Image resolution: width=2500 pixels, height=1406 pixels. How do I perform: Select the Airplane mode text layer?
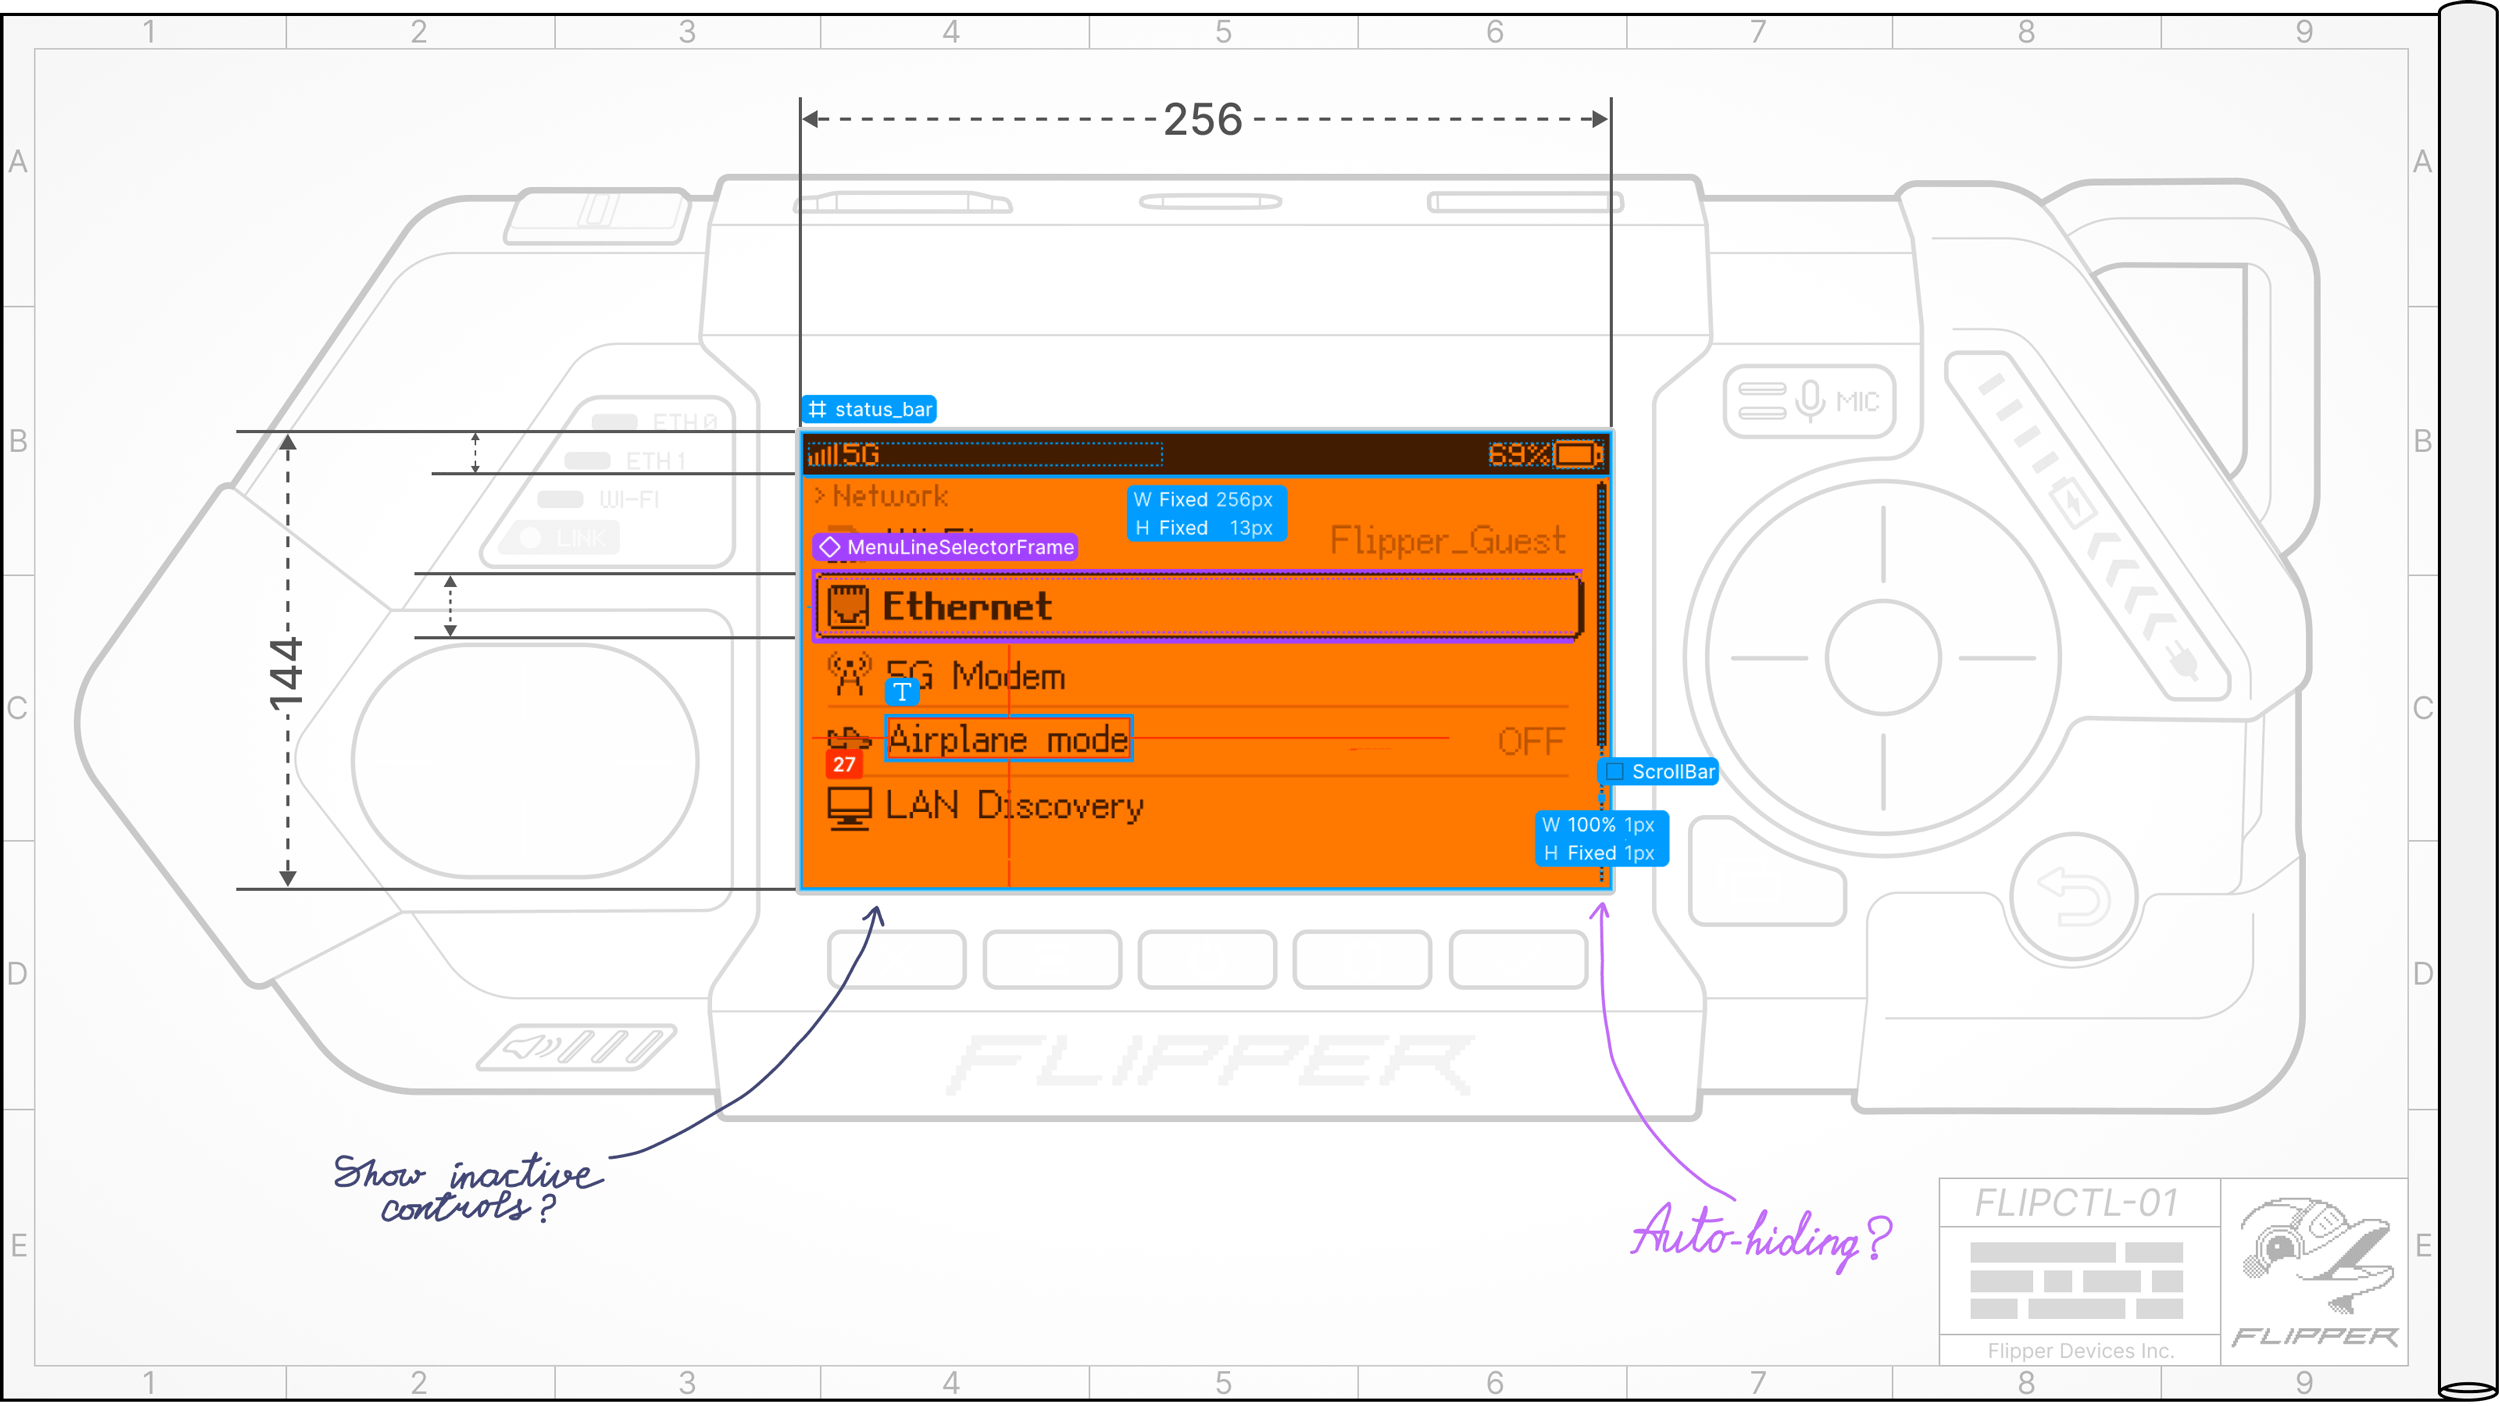(1009, 739)
